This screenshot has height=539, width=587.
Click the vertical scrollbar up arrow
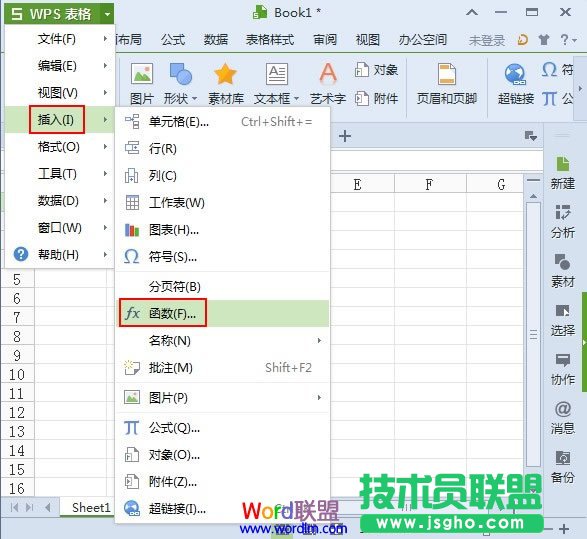(533, 196)
